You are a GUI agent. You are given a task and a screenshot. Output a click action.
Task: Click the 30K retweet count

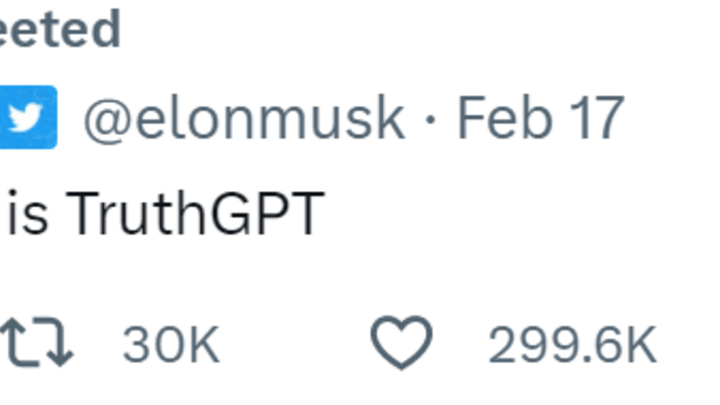(x=171, y=344)
